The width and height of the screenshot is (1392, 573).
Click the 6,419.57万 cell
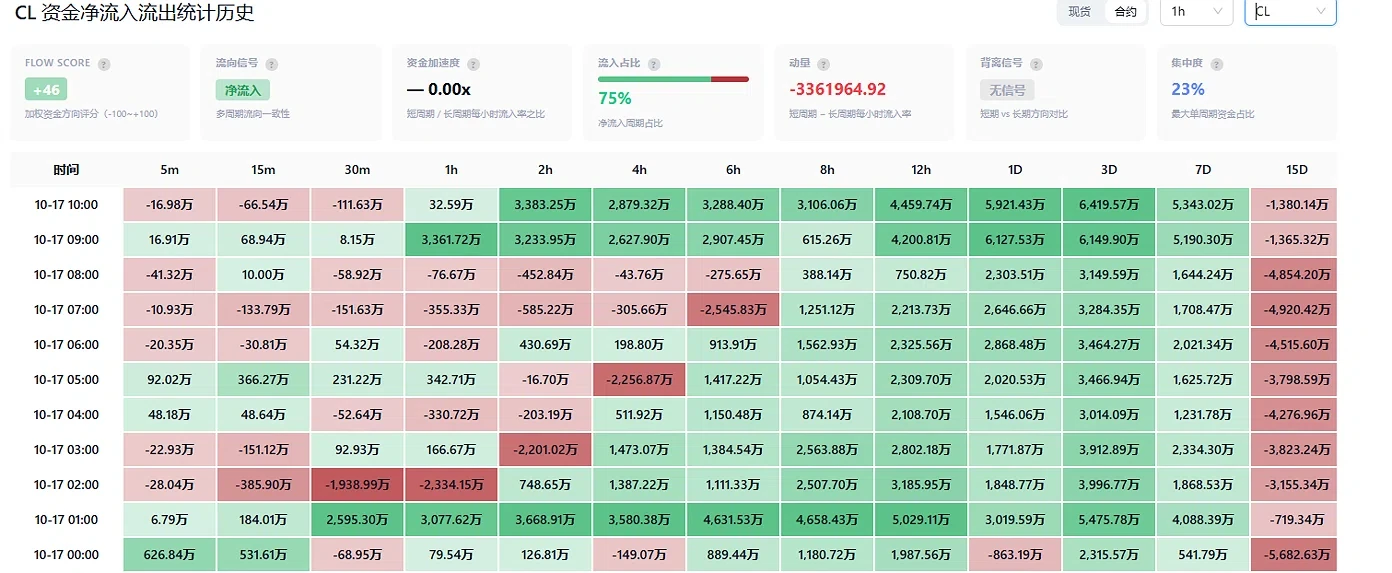[x=1109, y=205]
